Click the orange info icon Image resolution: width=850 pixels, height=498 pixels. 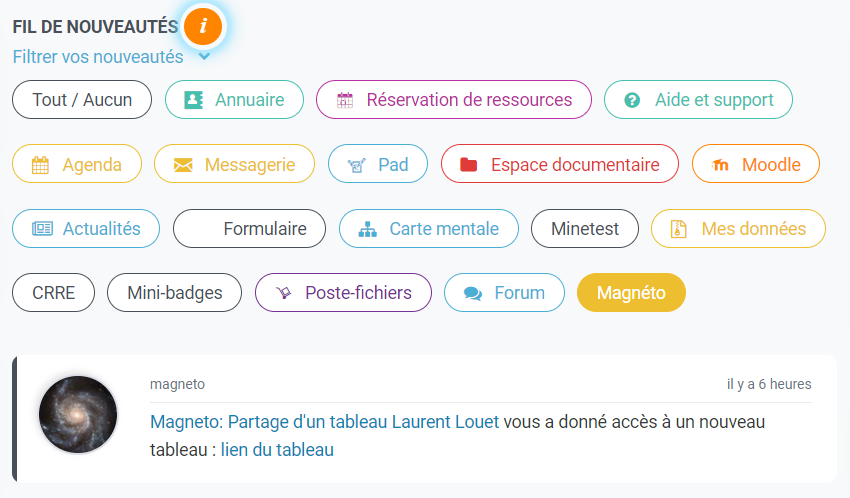203,26
